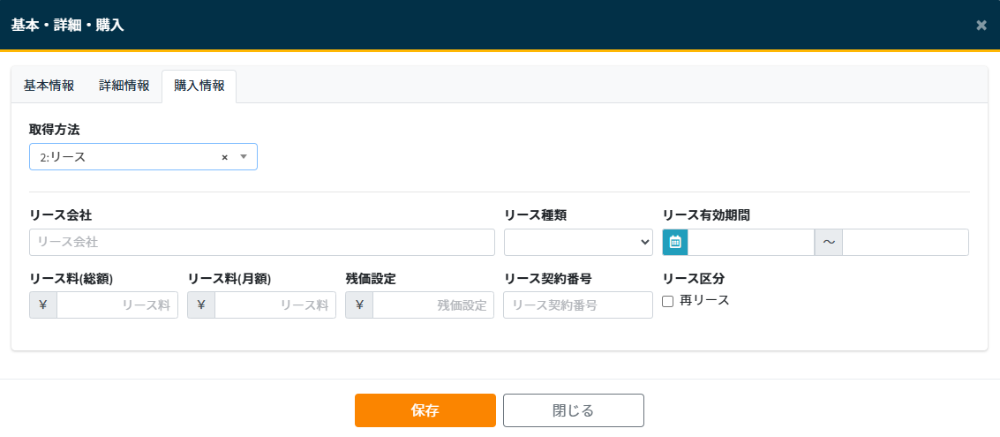Close the dialog with top-right × icon
Screen dimensions: 1000x437
coord(981,25)
